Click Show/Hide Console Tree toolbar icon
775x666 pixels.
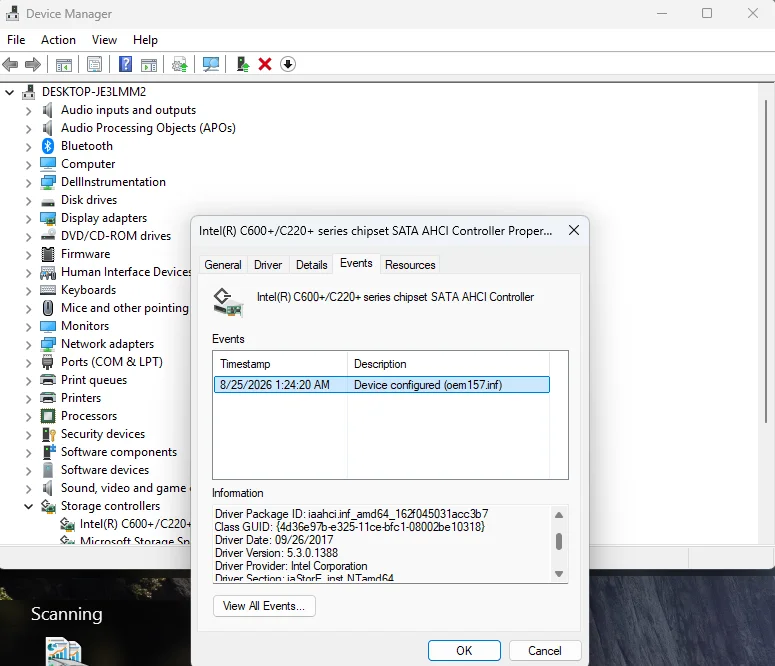coord(64,64)
